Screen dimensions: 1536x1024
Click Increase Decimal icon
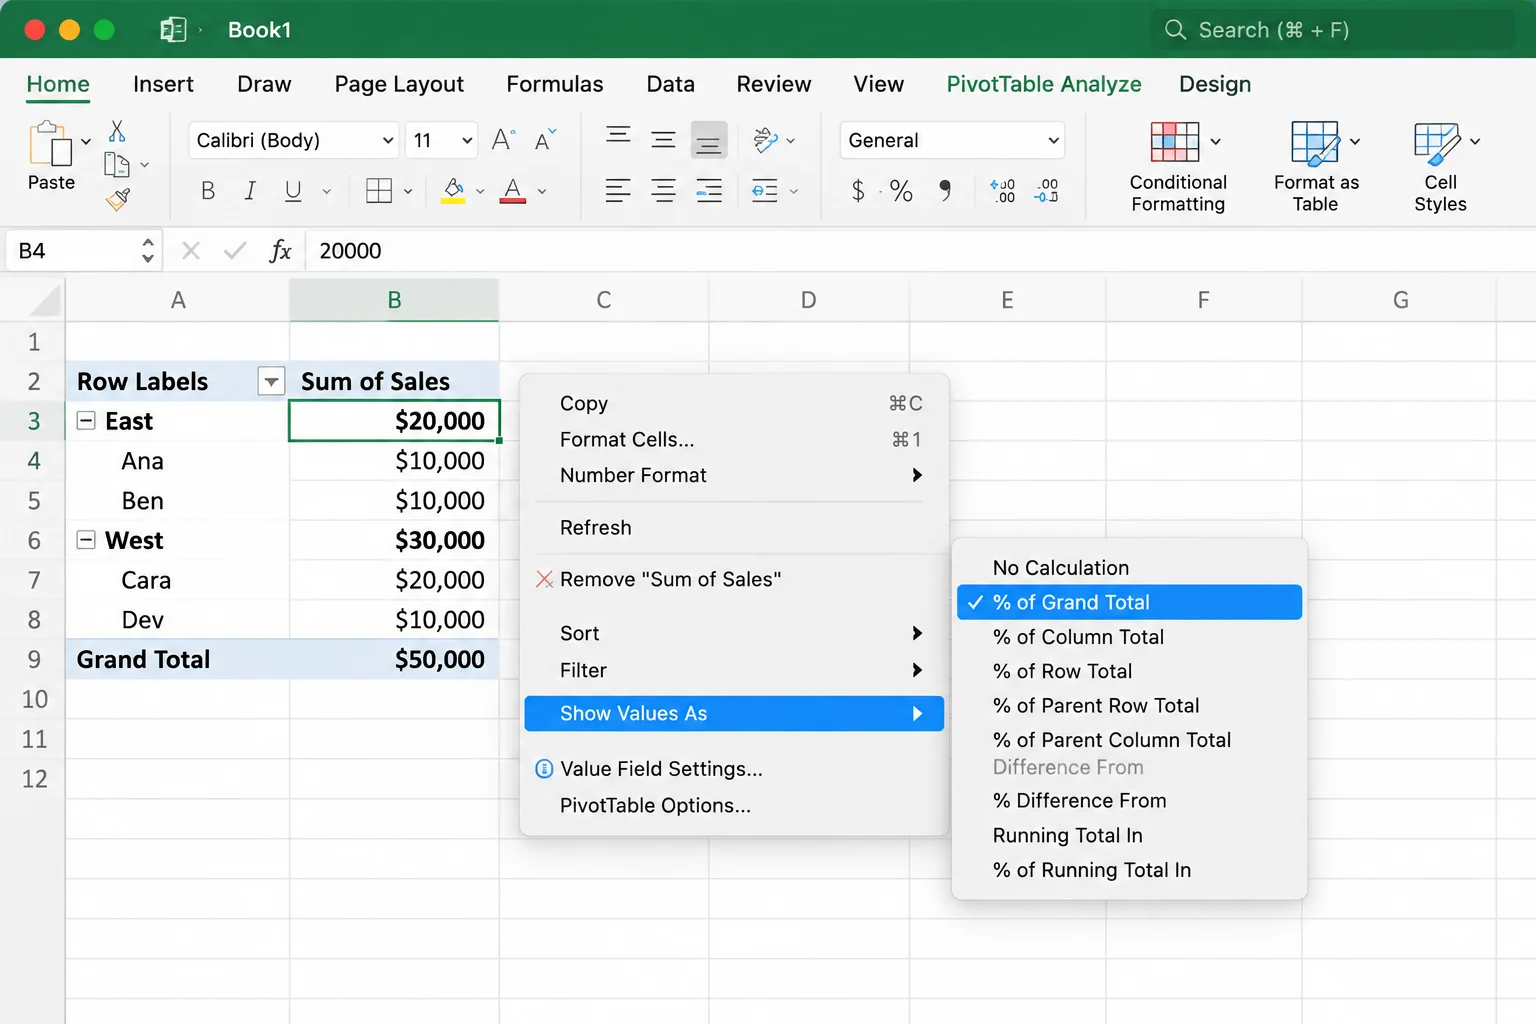(x=1002, y=191)
